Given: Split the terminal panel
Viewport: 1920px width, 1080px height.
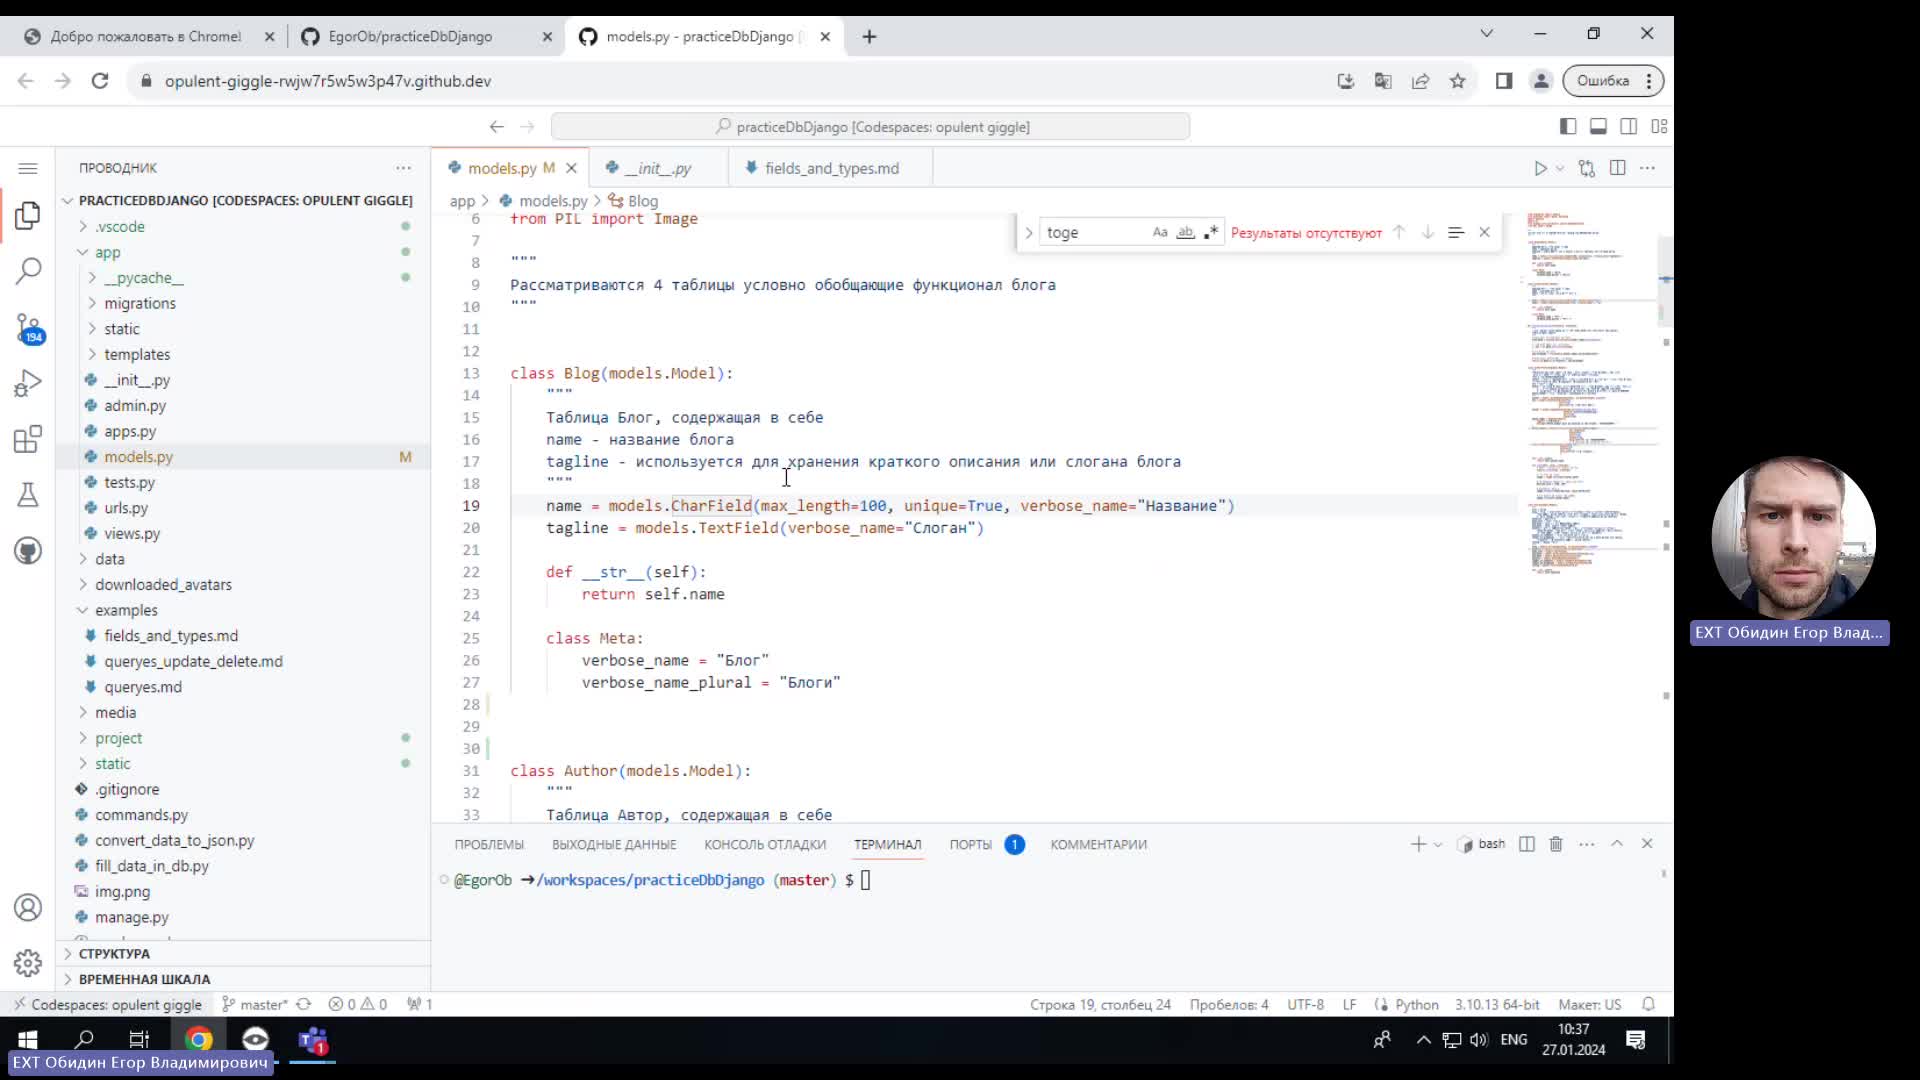Looking at the screenshot, I should [x=1526, y=844].
